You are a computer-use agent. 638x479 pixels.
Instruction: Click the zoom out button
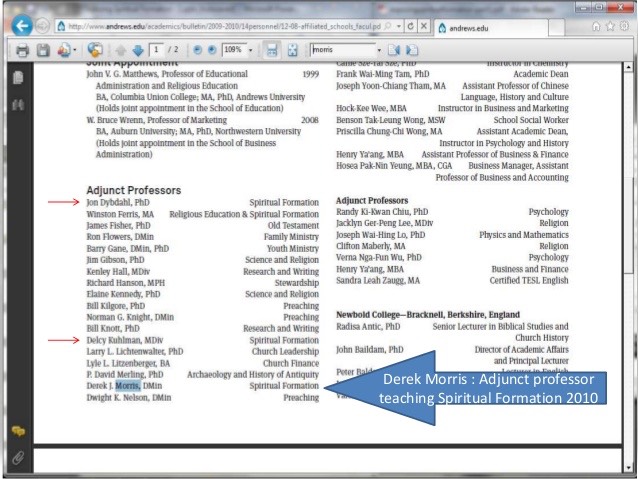pos(197,50)
